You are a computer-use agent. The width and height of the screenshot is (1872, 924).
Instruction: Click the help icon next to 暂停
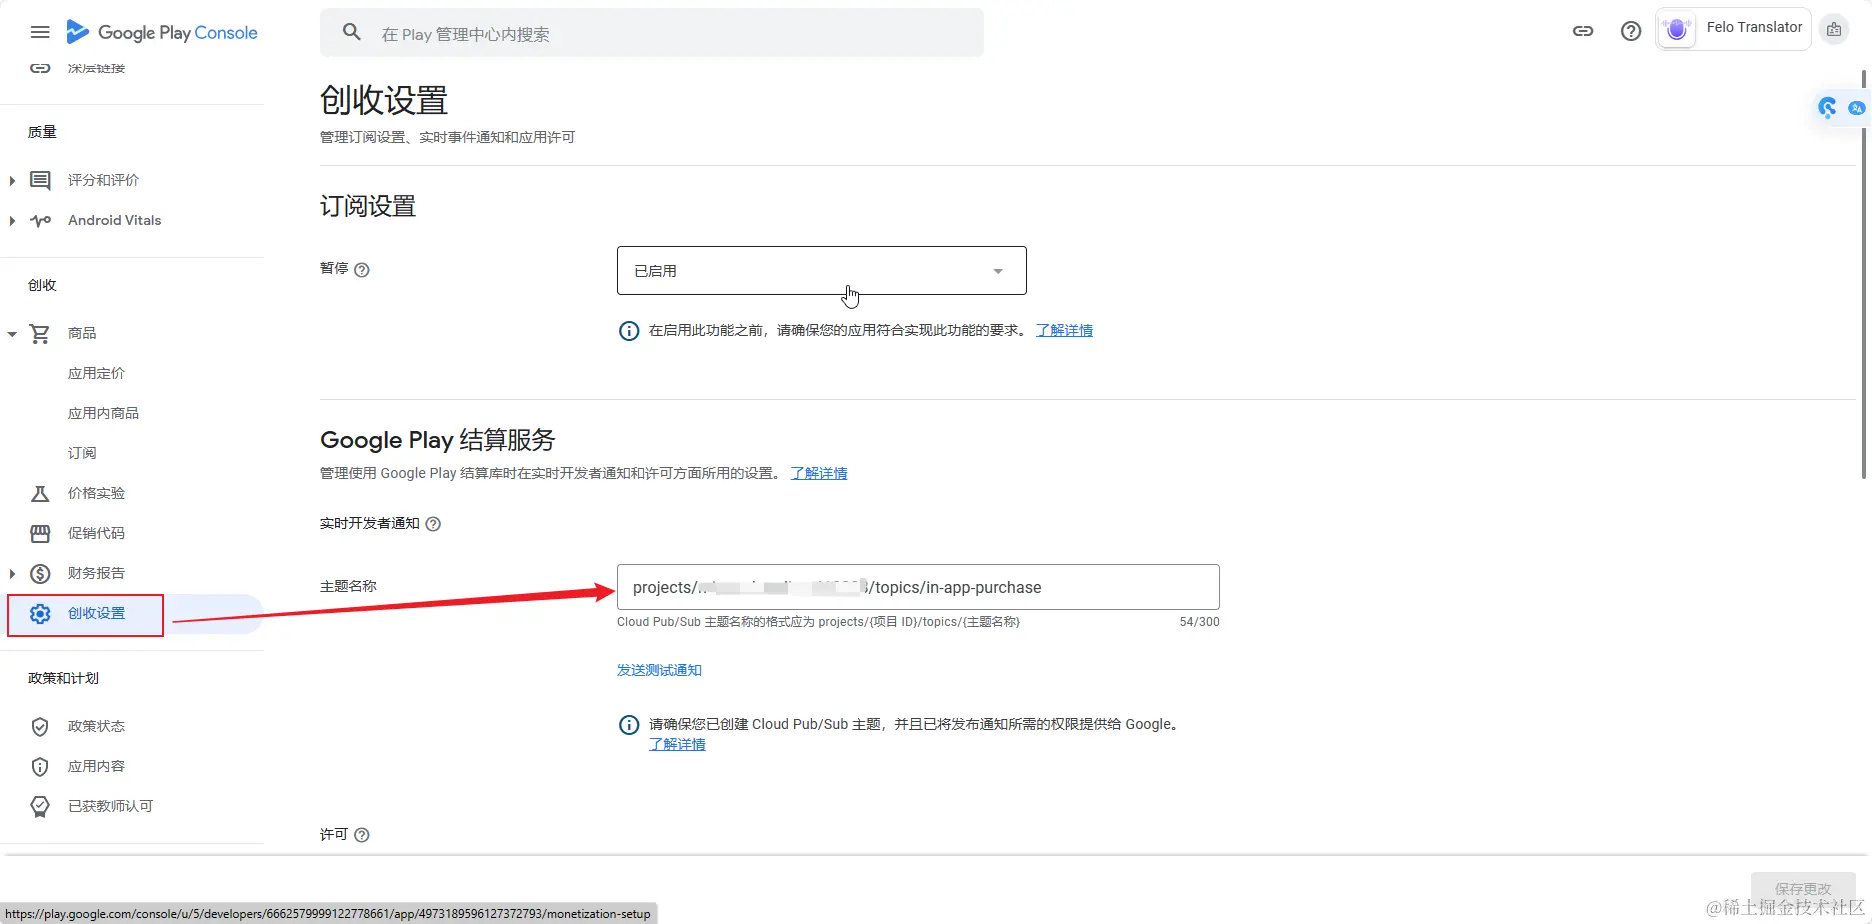coord(362,270)
